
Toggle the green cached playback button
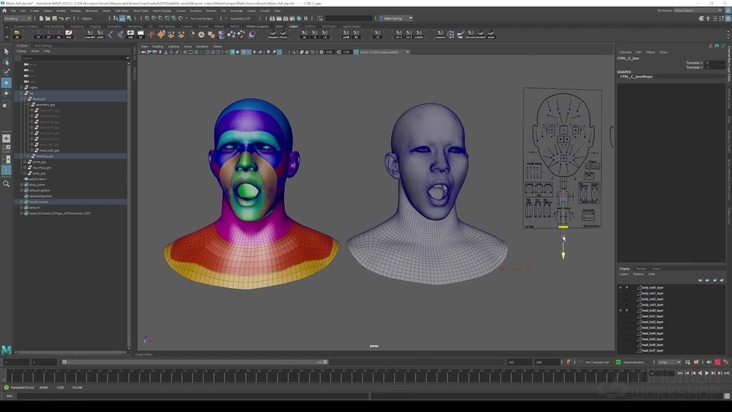tap(618, 362)
